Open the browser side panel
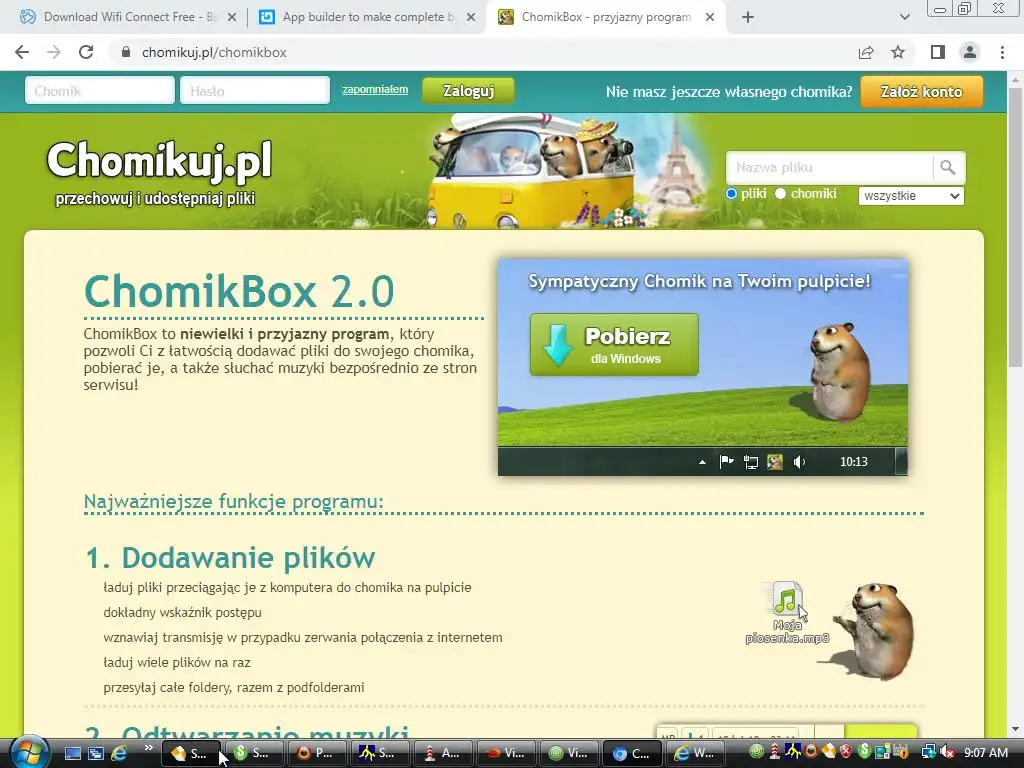Viewport: 1024px width, 768px height. pyautogui.click(x=937, y=52)
